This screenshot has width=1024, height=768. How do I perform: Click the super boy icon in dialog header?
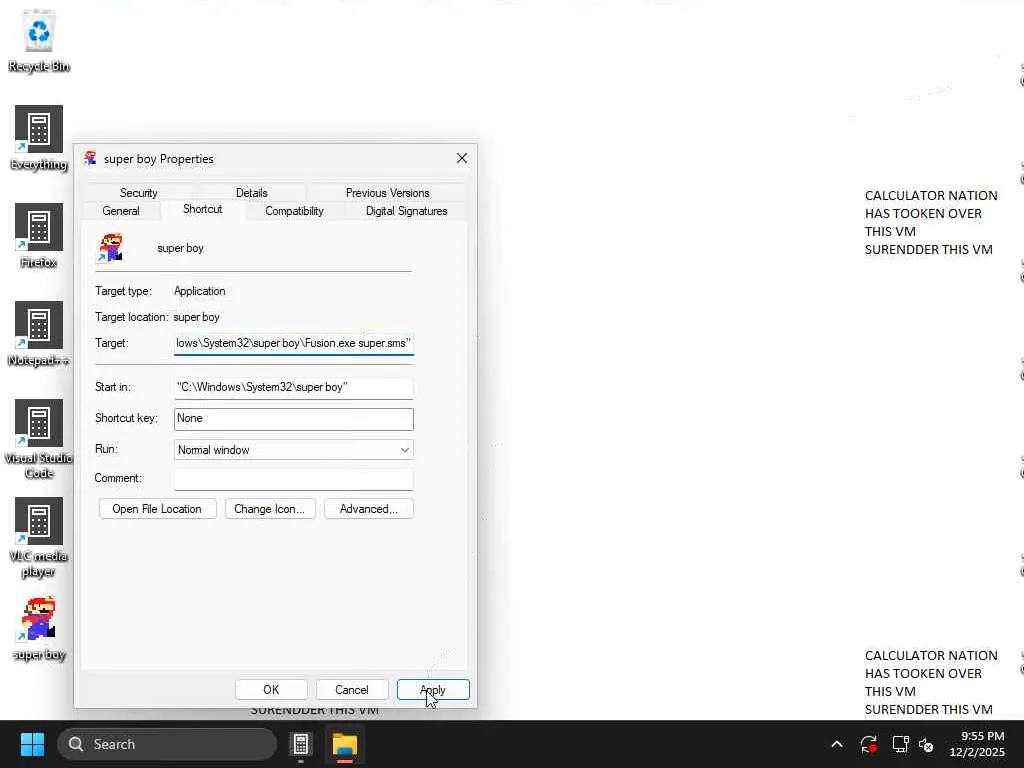(x=110, y=248)
